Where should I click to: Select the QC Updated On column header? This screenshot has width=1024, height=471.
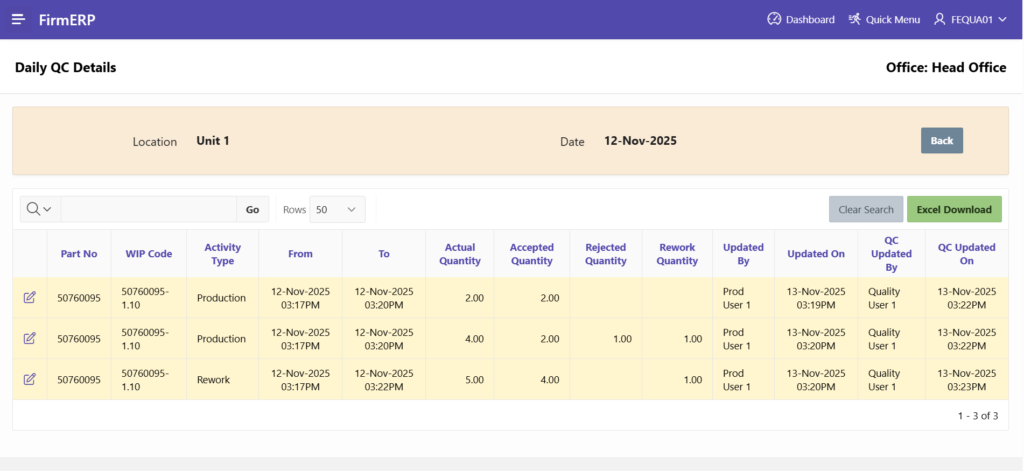pos(966,254)
